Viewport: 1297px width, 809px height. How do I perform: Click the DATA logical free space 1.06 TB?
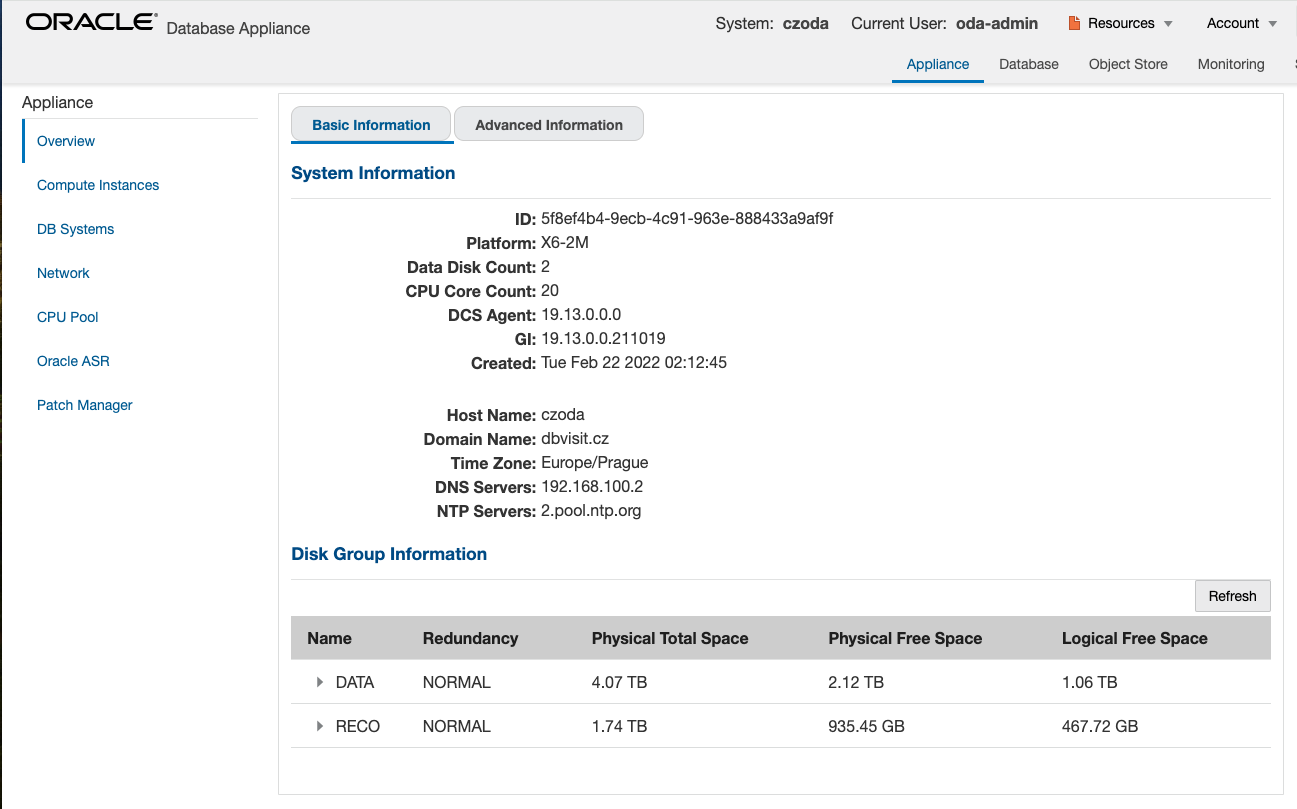[x=1090, y=682]
